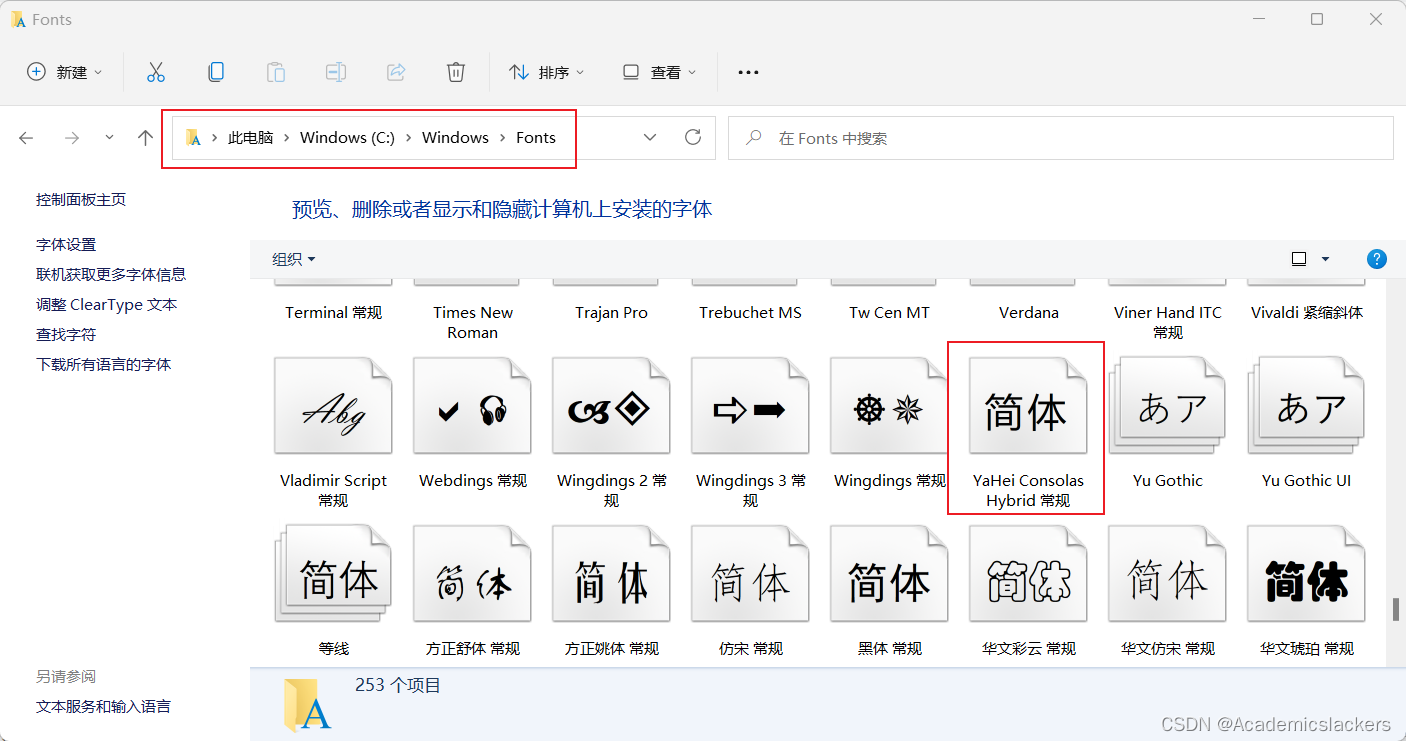The width and height of the screenshot is (1406, 741).
Task: Click the back navigation arrow
Action: tap(26, 137)
